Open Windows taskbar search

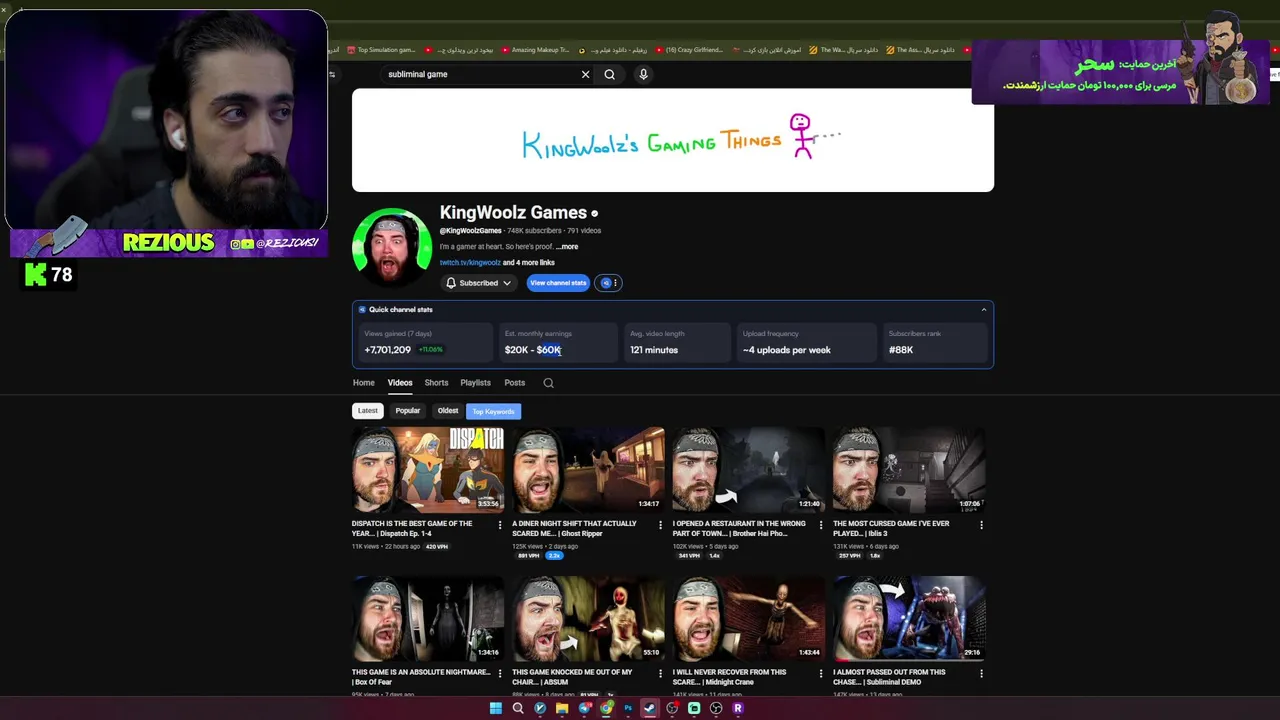point(518,708)
